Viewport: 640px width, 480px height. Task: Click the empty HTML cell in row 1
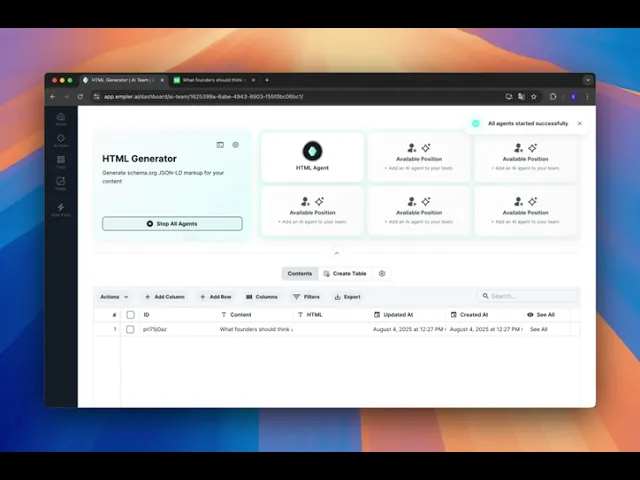332,329
